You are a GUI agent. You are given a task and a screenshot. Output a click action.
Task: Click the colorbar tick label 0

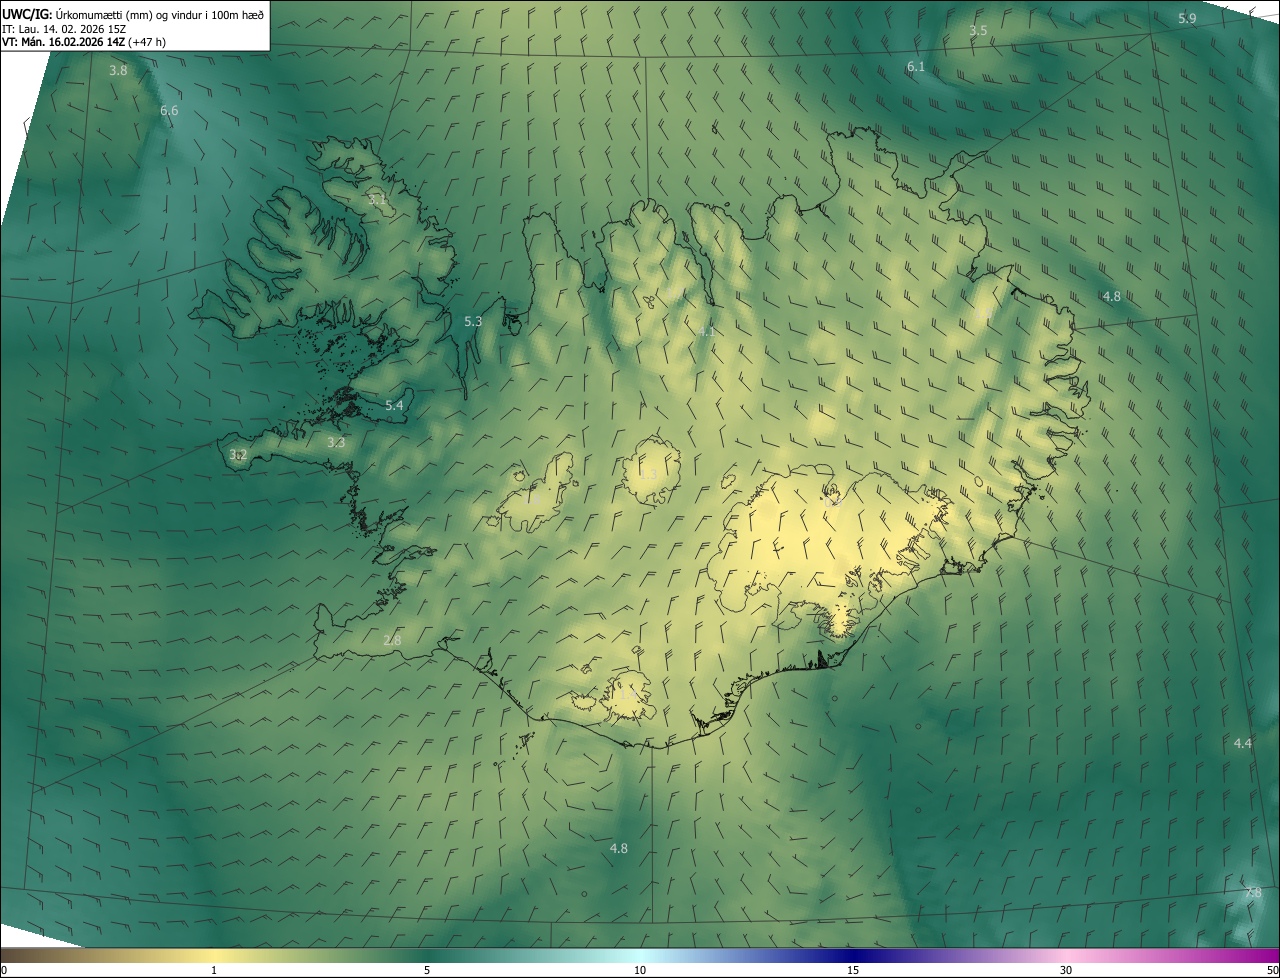coord(4,970)
